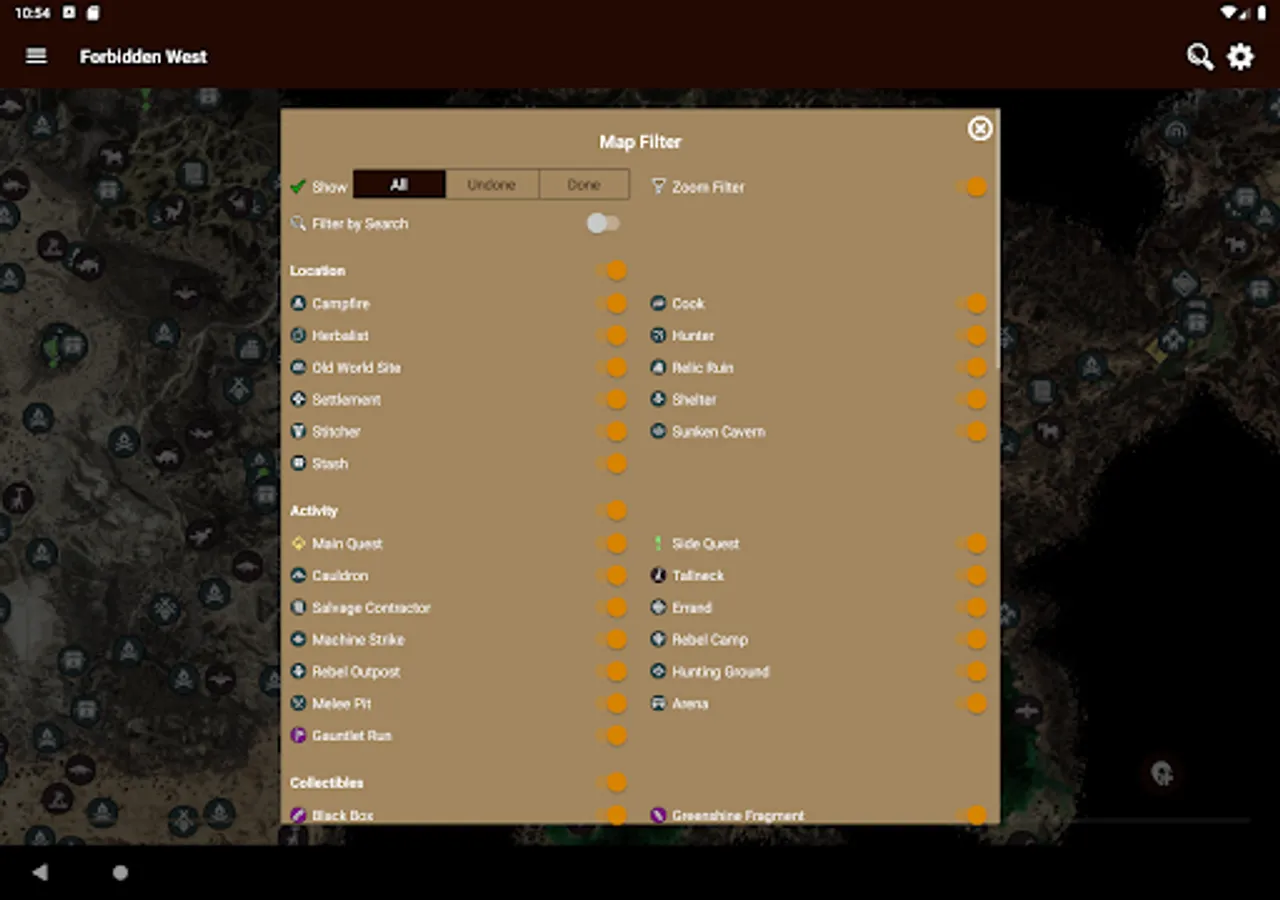This screenshot has width=1280, height=900.
Task: Disable the Stash switch
Action: coord(611,463)
